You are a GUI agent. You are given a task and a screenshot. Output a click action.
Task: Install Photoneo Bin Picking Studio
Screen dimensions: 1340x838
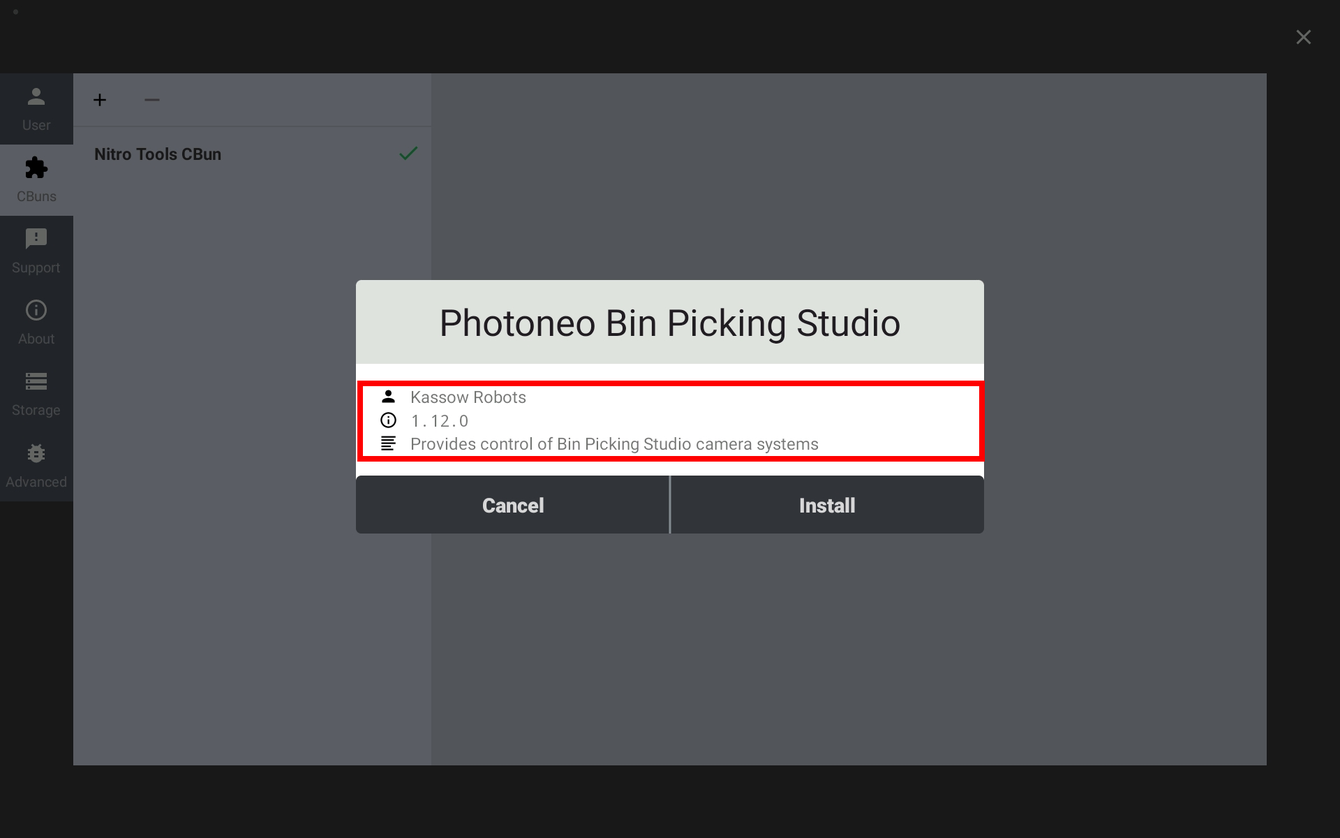point(827,505)
